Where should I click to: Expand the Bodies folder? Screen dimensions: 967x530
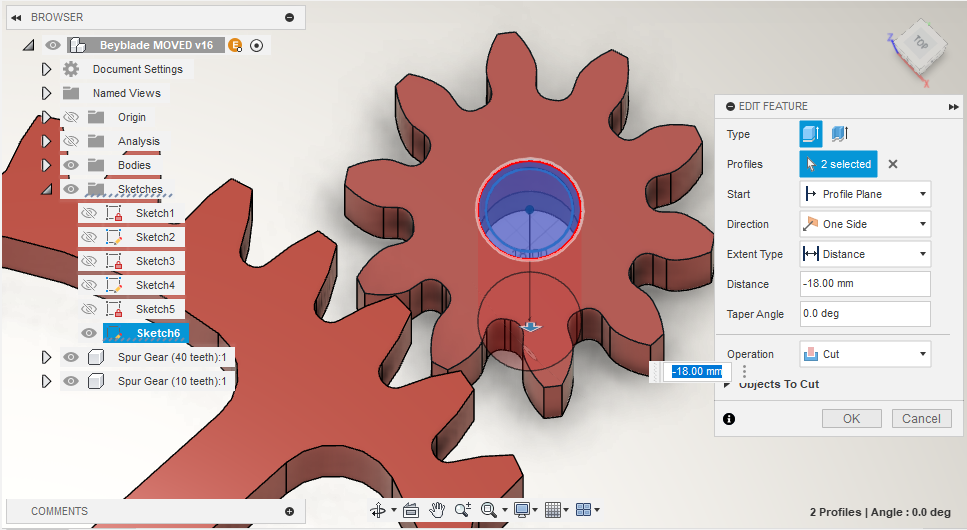pos(46,165)
